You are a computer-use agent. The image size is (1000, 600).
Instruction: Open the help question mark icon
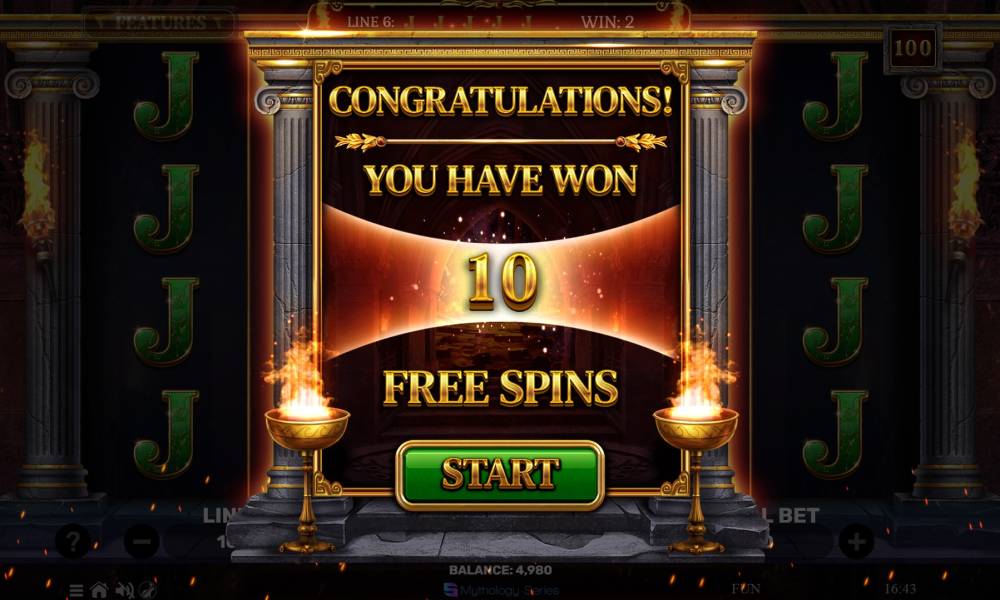pos(73,541)
